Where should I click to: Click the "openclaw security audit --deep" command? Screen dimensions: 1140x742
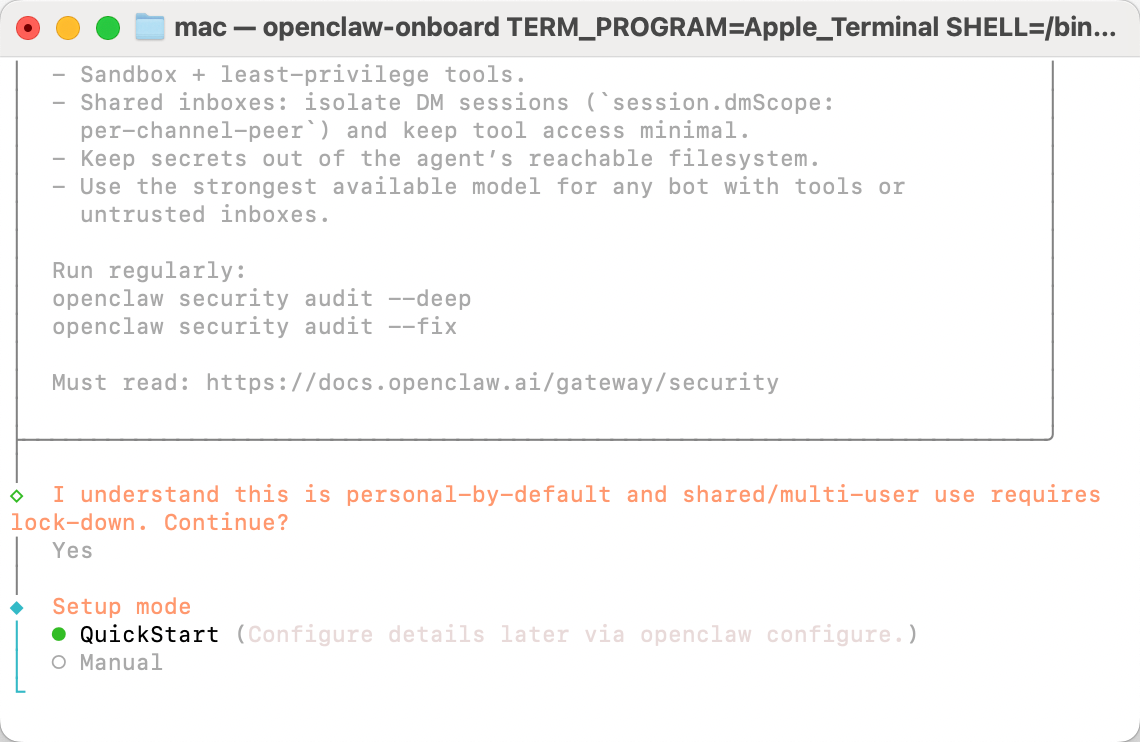(261, 298)
